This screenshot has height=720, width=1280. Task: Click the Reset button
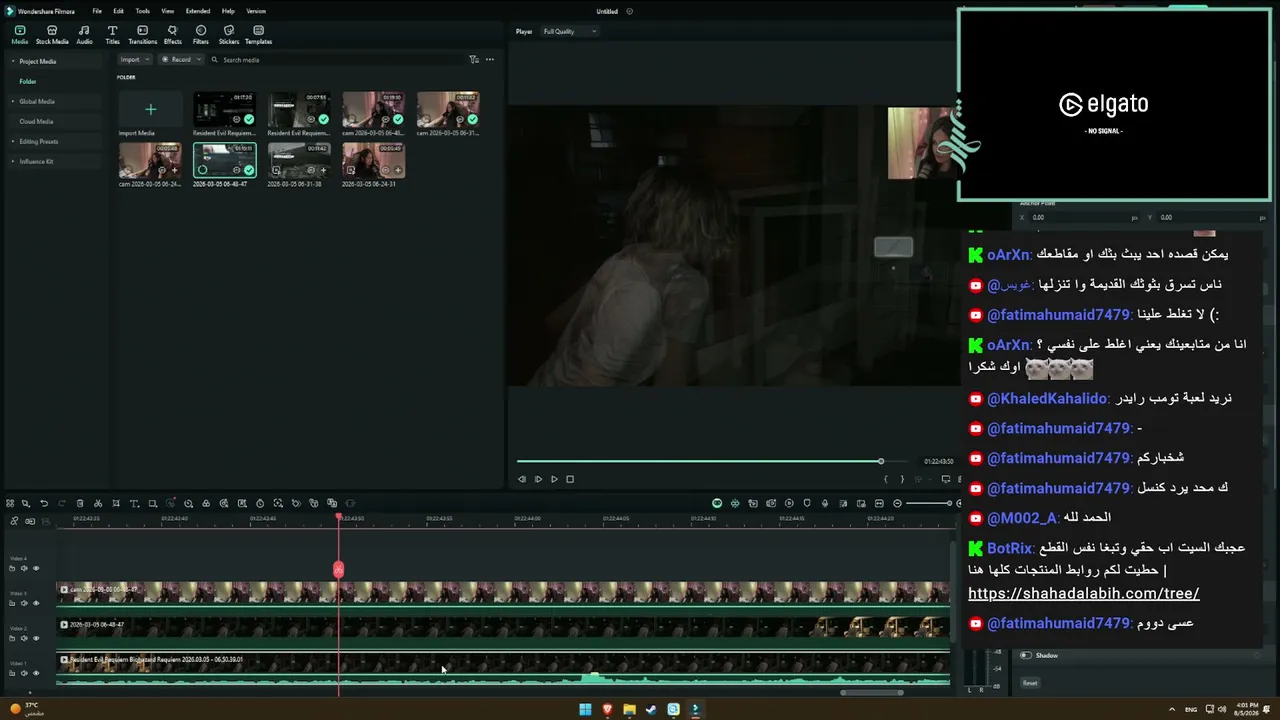tap(1030, 683)
